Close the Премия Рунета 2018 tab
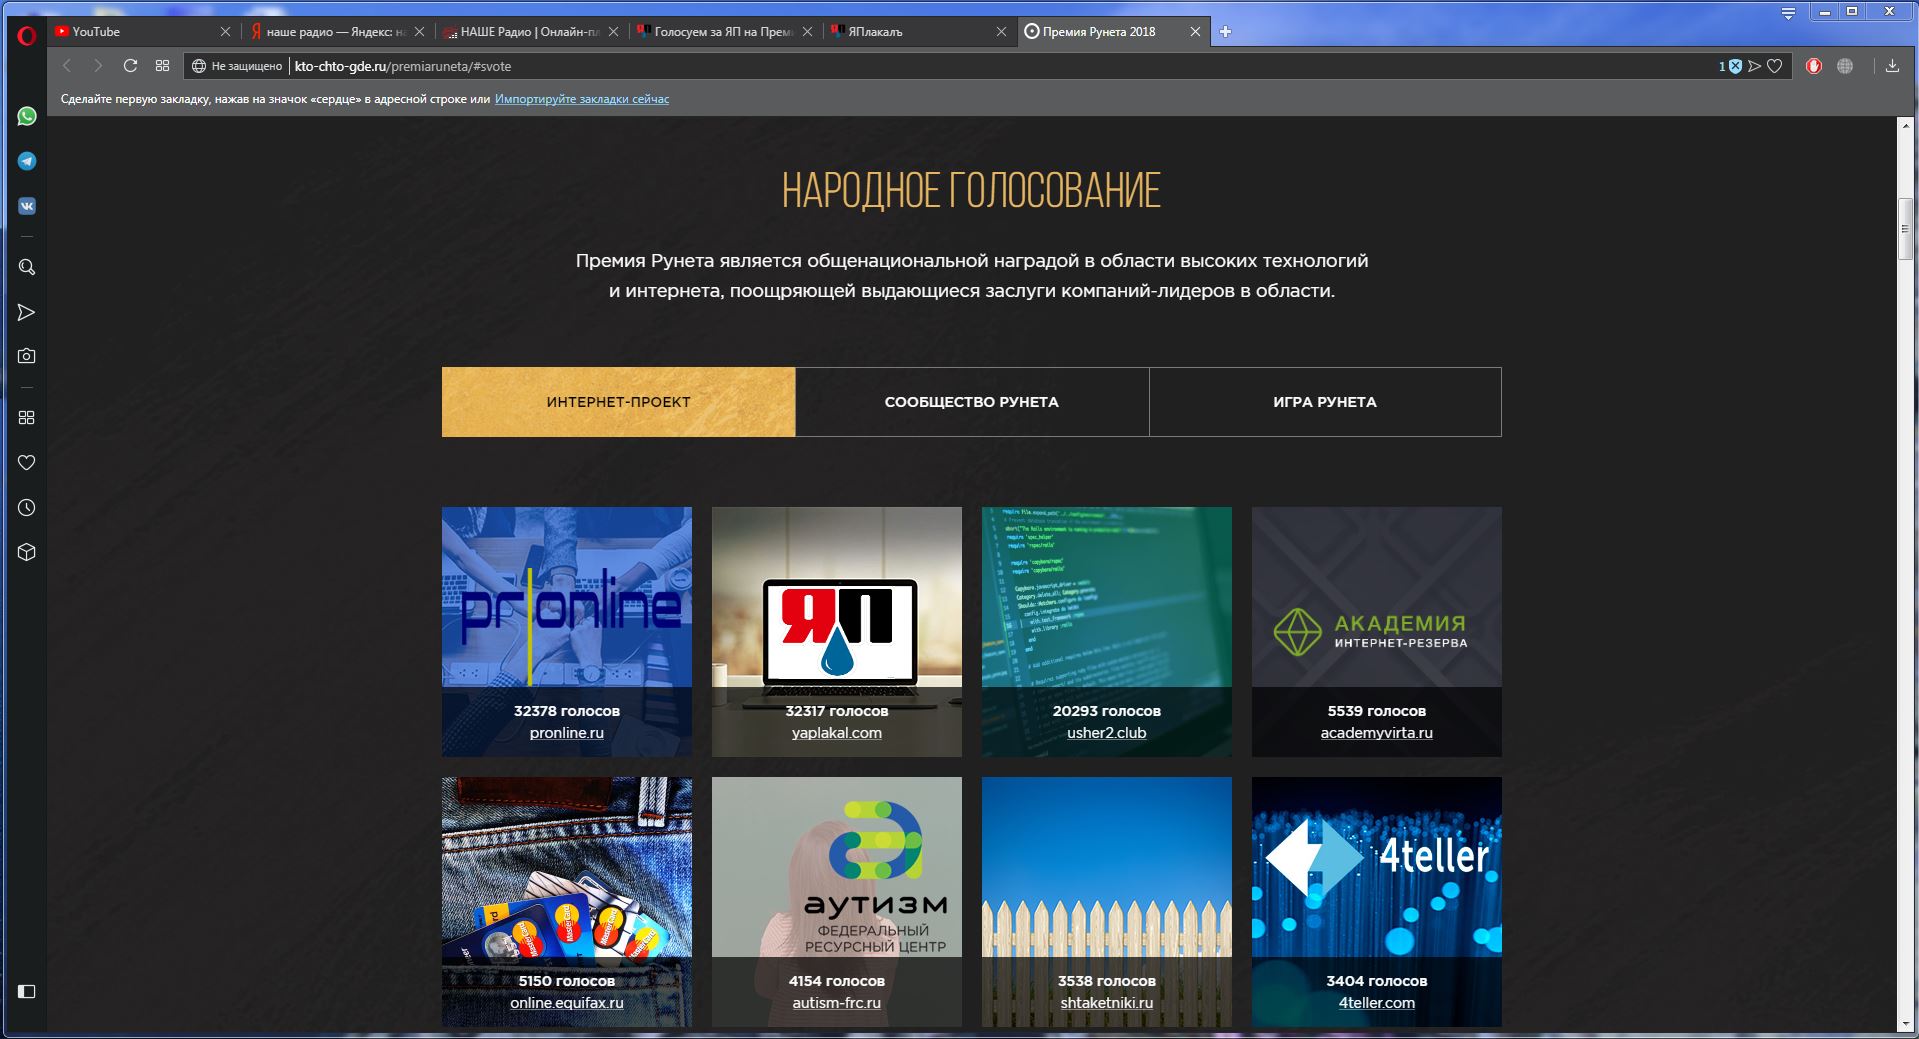1919x1039 pixels. [1195, 32]
